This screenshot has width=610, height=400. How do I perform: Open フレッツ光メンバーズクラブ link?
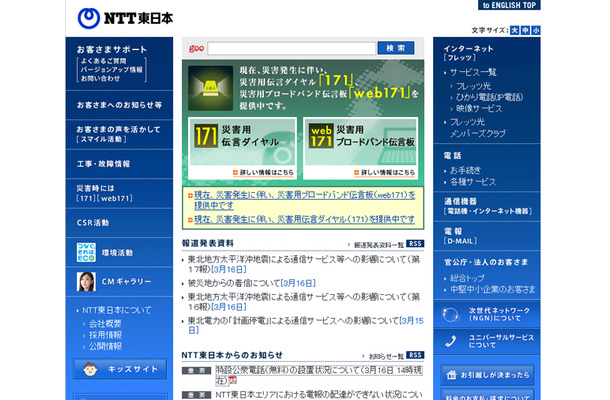477,128
